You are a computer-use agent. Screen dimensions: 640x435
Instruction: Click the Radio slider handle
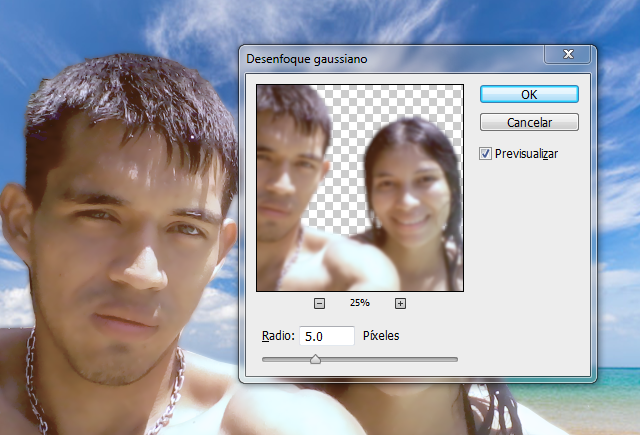(x=315, y=359)
